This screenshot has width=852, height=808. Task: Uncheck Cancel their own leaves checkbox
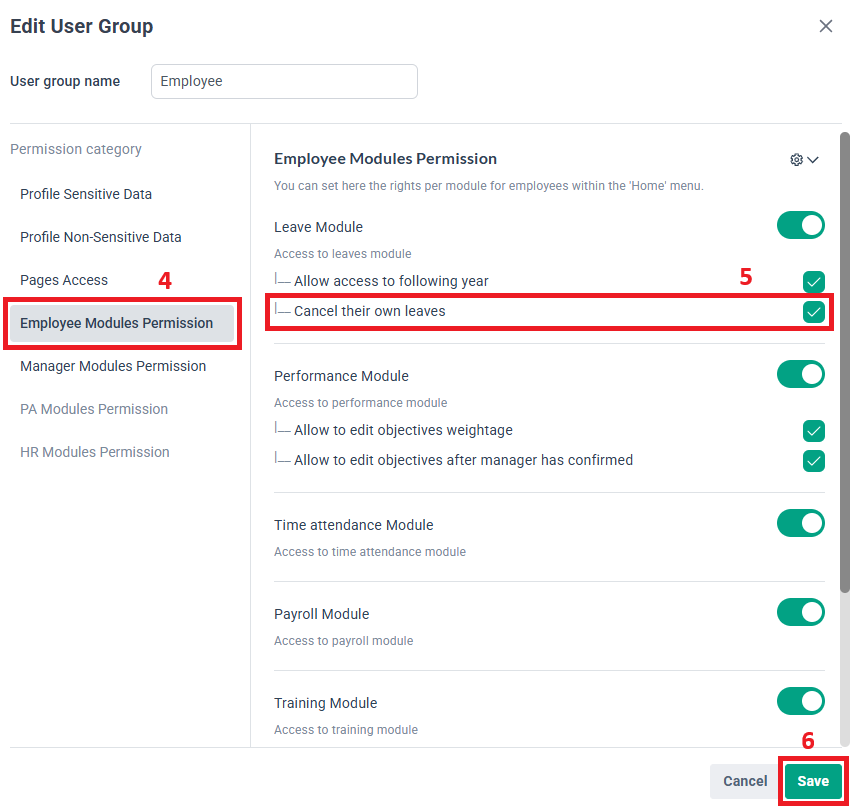[x=813, y=312]
